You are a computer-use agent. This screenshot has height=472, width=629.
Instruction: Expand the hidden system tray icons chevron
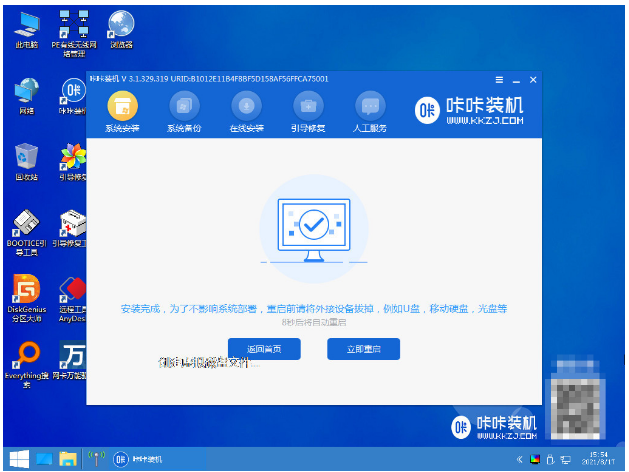pyautogui.click(x=519, y=460)
